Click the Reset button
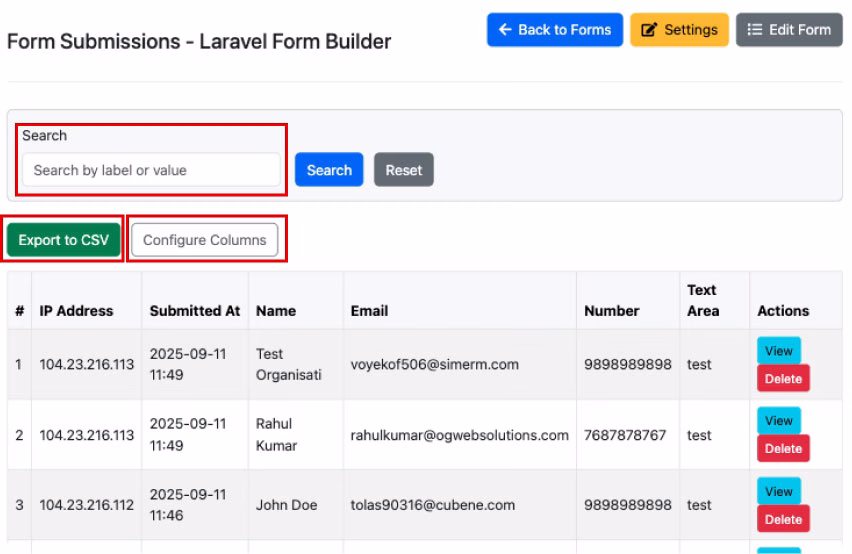This screenshot has height=554, width=852. coord(404,170)
